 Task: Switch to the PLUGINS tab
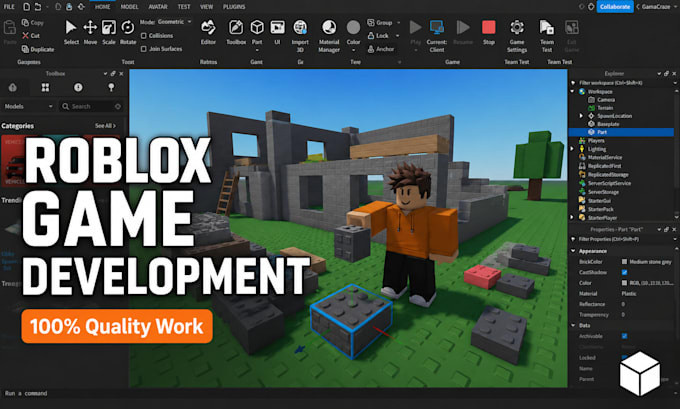pyautogui.click(x=234, y=7)
